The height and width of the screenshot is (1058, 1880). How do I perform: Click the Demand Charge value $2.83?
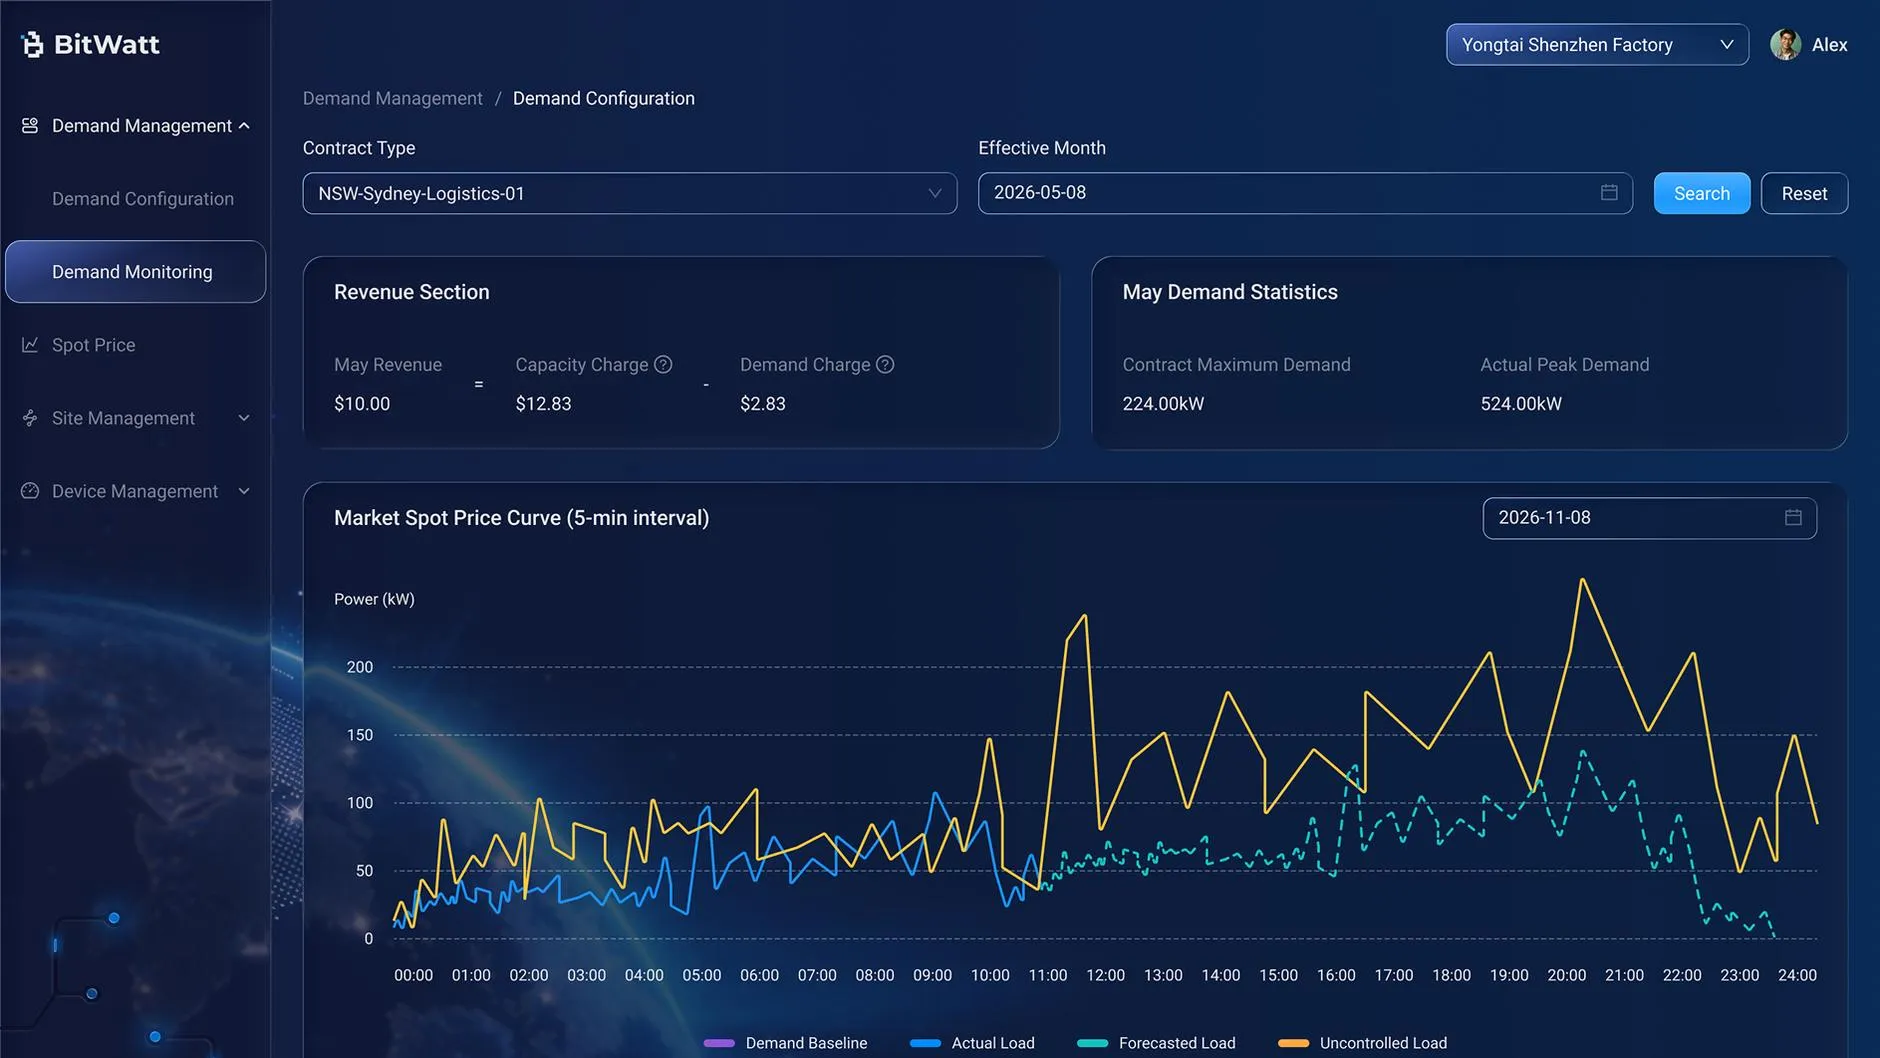coord(763,404)
